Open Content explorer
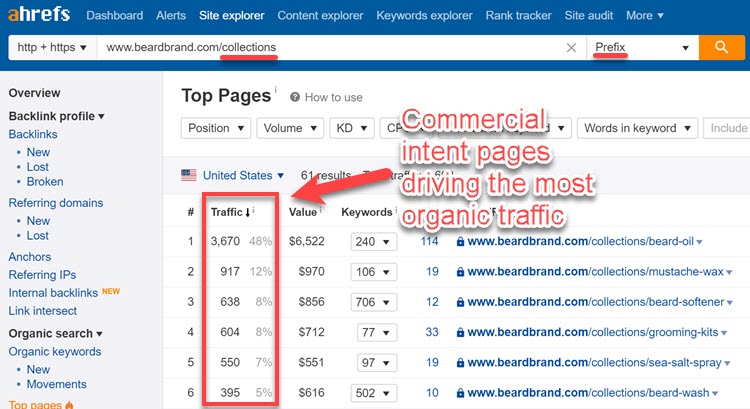Image resolution: width=750 pixels, height=409 pixels. [320, 15]
